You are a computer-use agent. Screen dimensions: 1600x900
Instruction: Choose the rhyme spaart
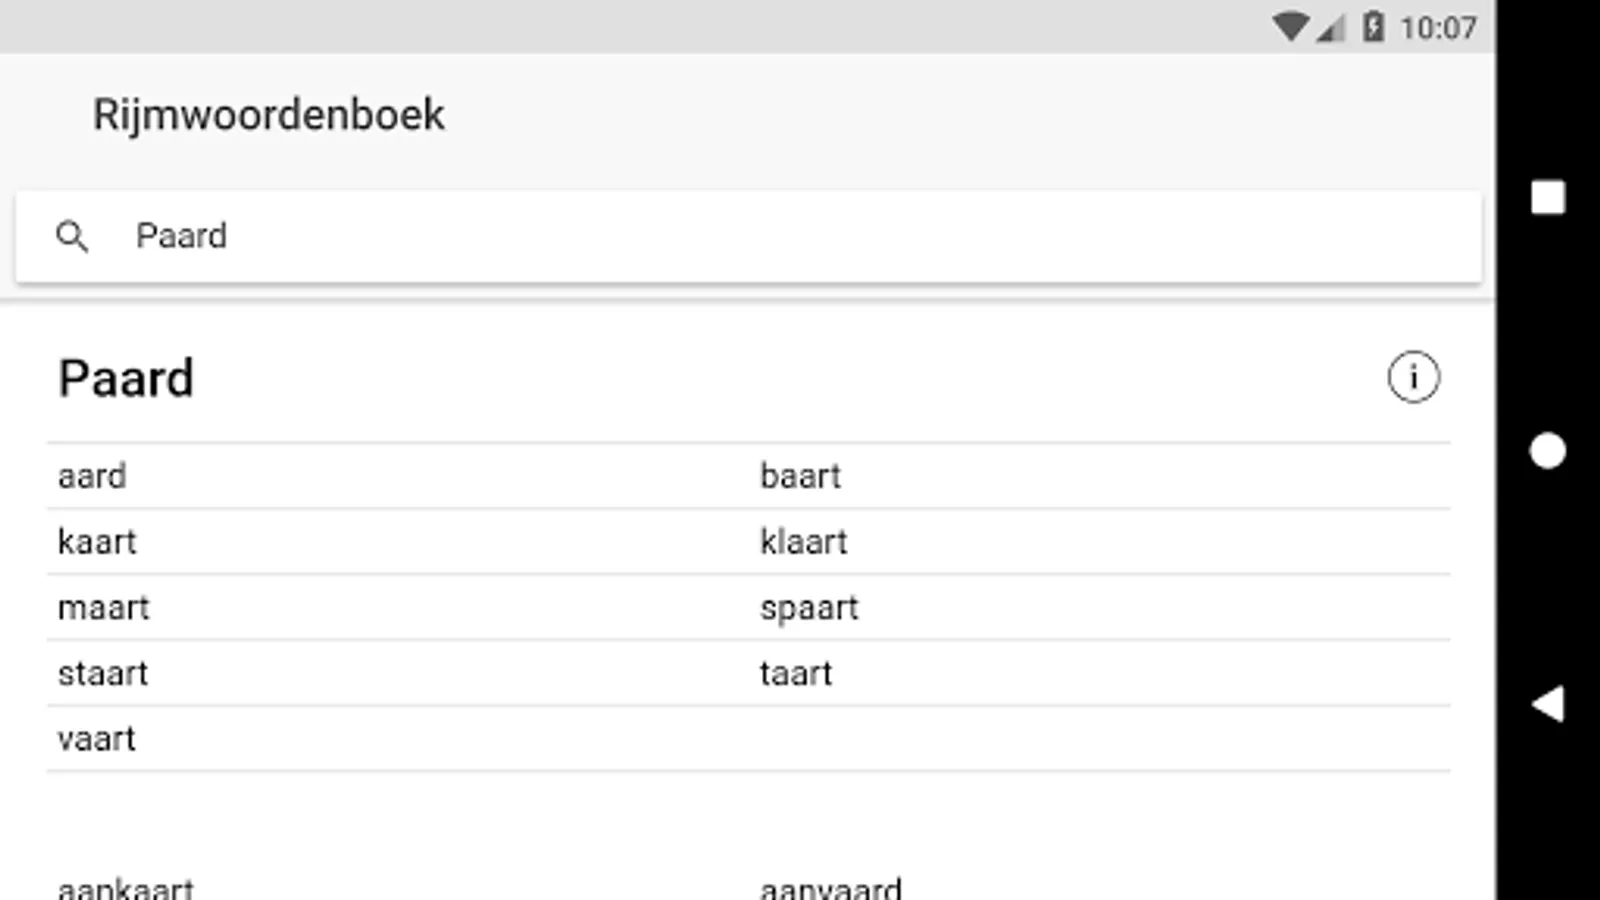[809, 608]
